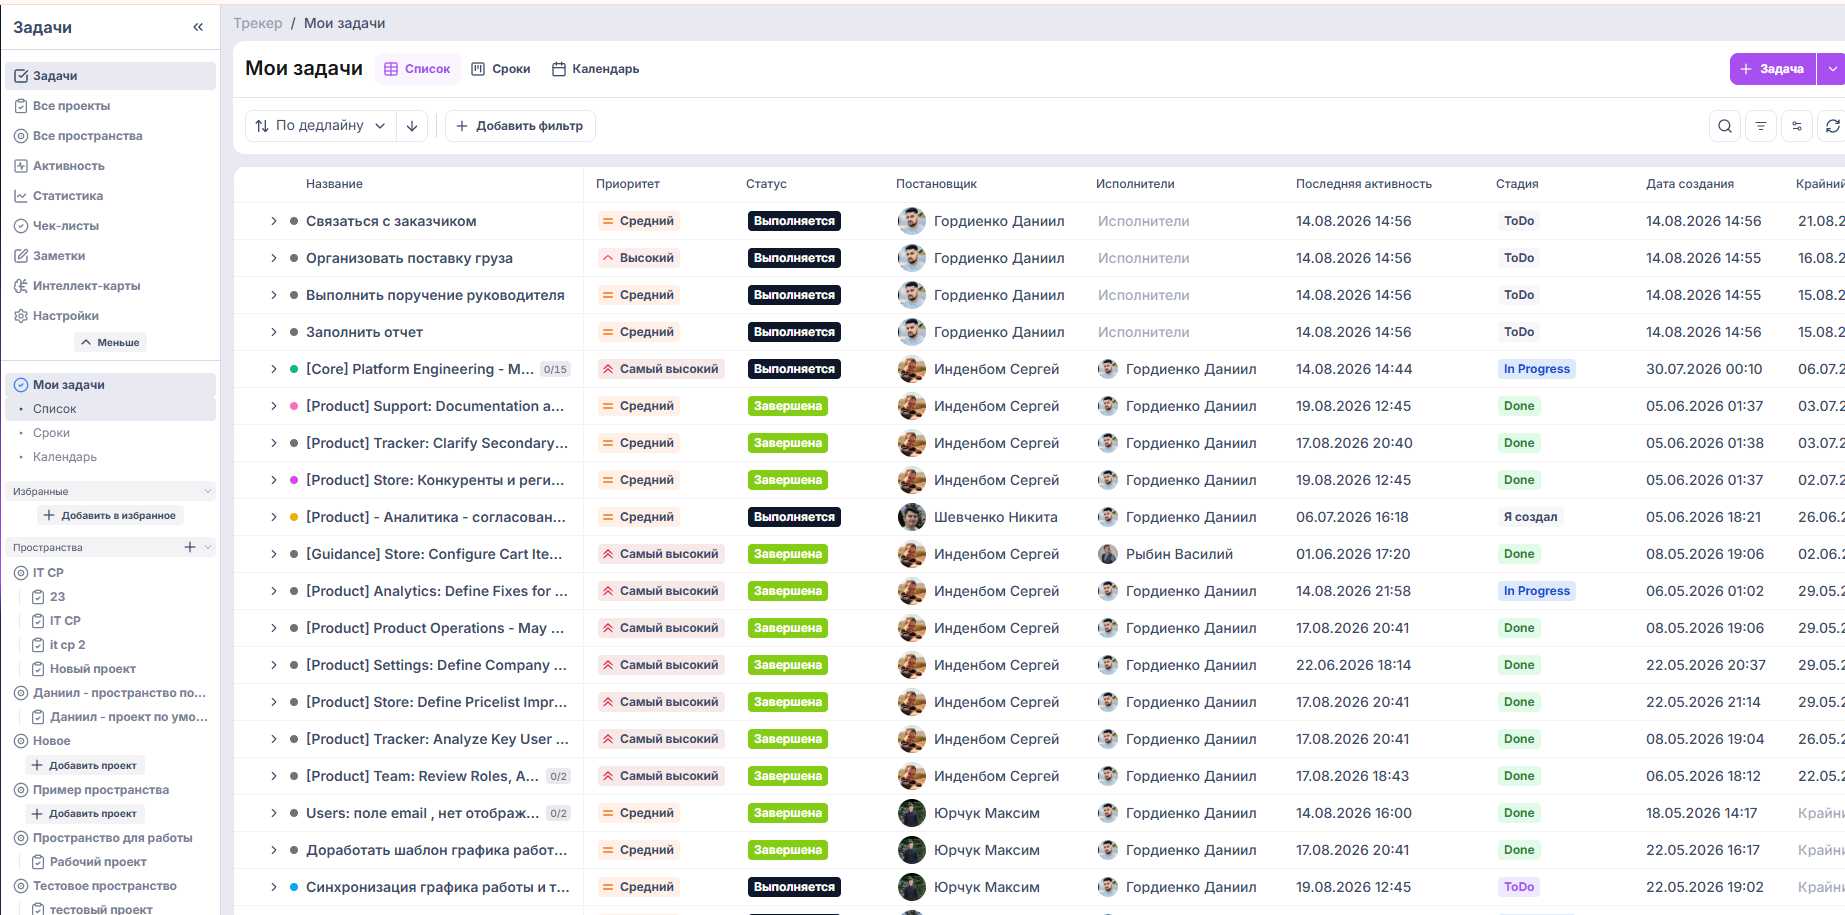Click the Добавить фильтр button
This screenshot has height=915, width=1845.
(x=520, y=126)
